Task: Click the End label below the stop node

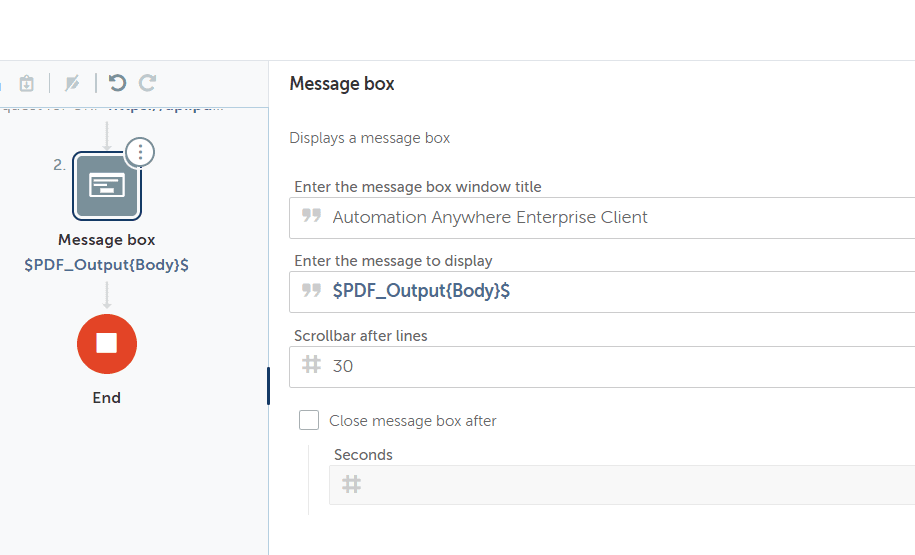Action: [x=106, y=398]
